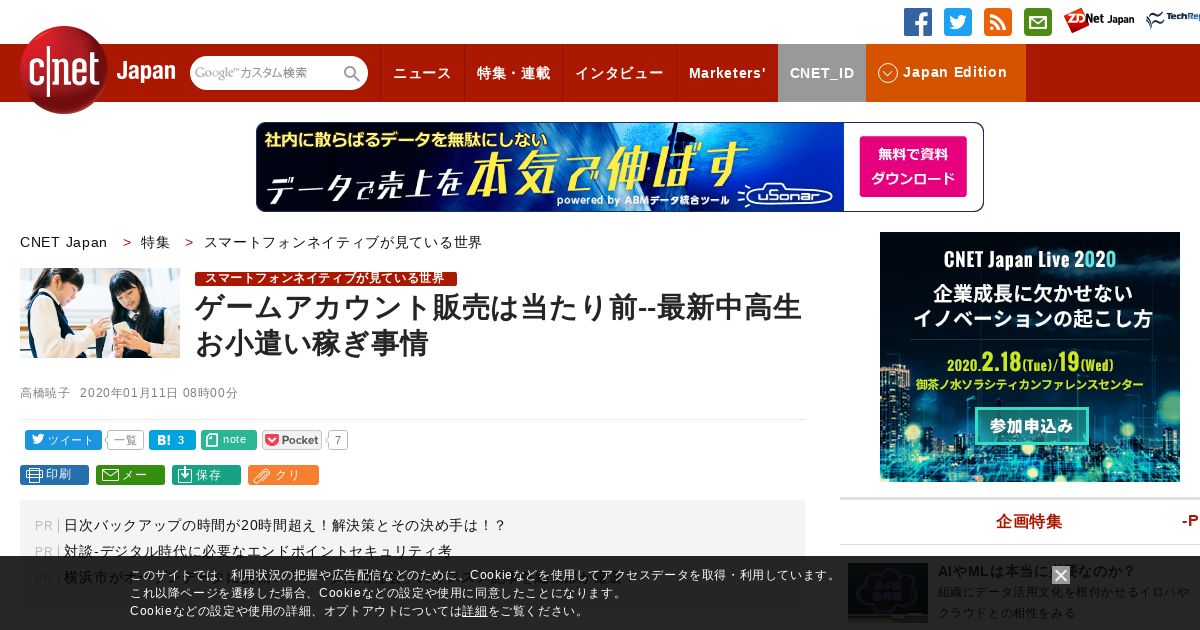Image resolution: width=1200 pixels, height=630 pixels.
Task: Open the Marketers' menu
Action: click(727, 73)
